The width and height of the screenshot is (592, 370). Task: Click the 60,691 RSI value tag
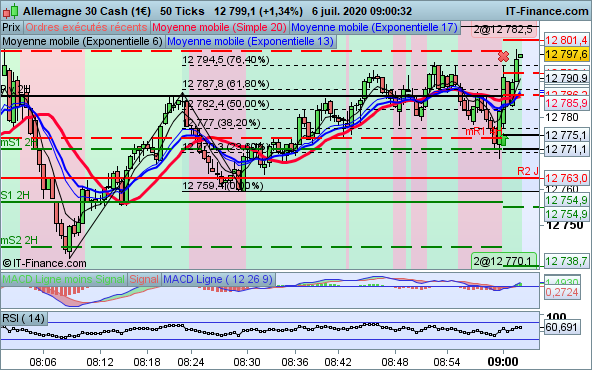click(562, 327)
